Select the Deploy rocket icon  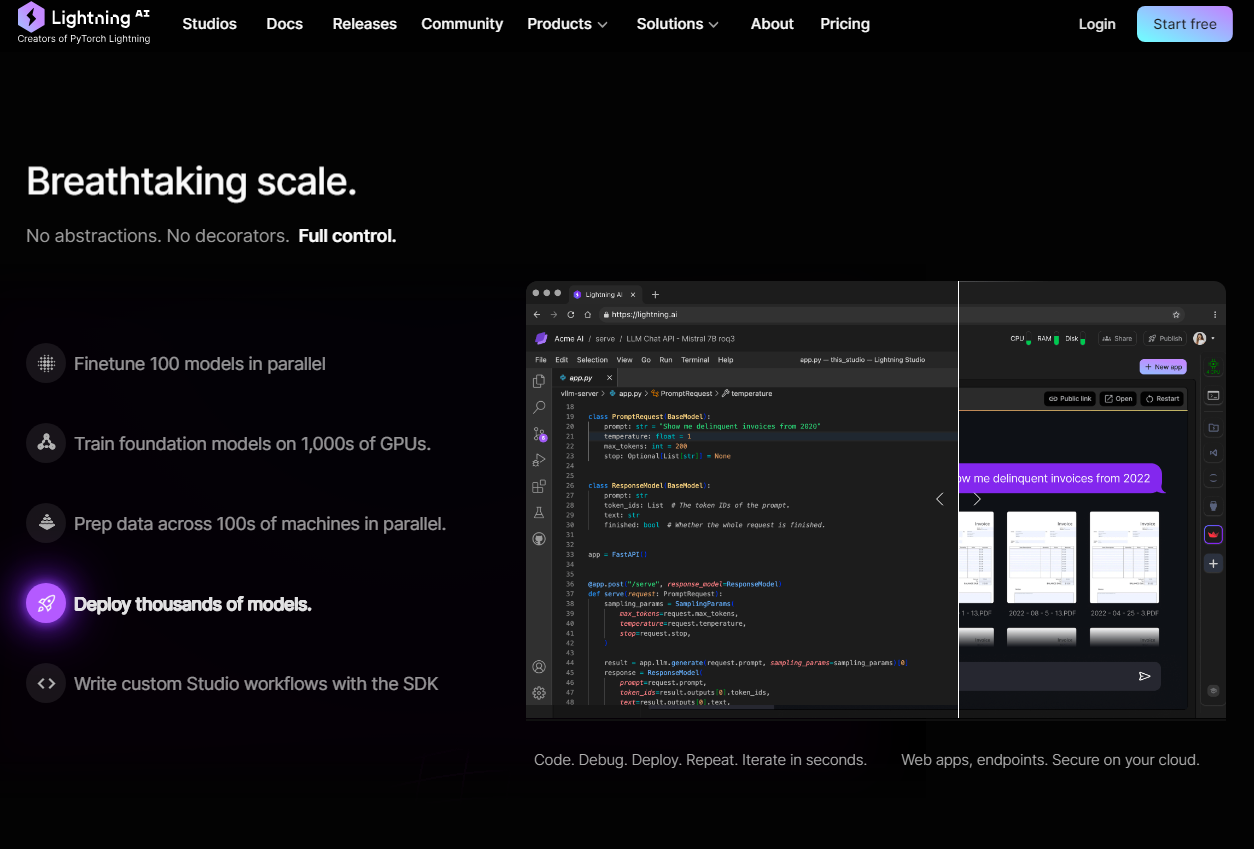tap(46, 603)
